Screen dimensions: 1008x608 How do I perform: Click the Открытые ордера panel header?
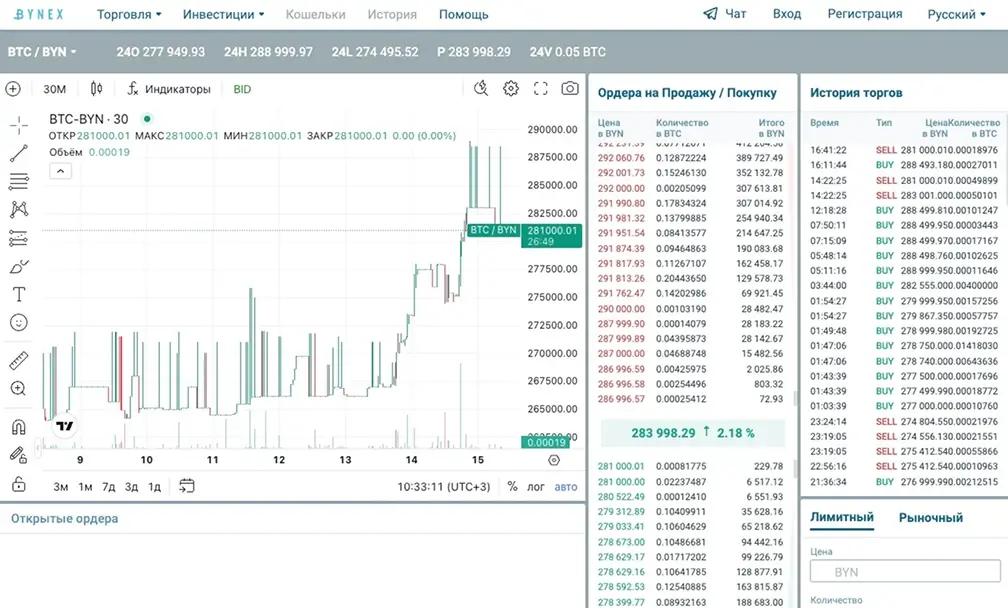click(x=64, y=519)
